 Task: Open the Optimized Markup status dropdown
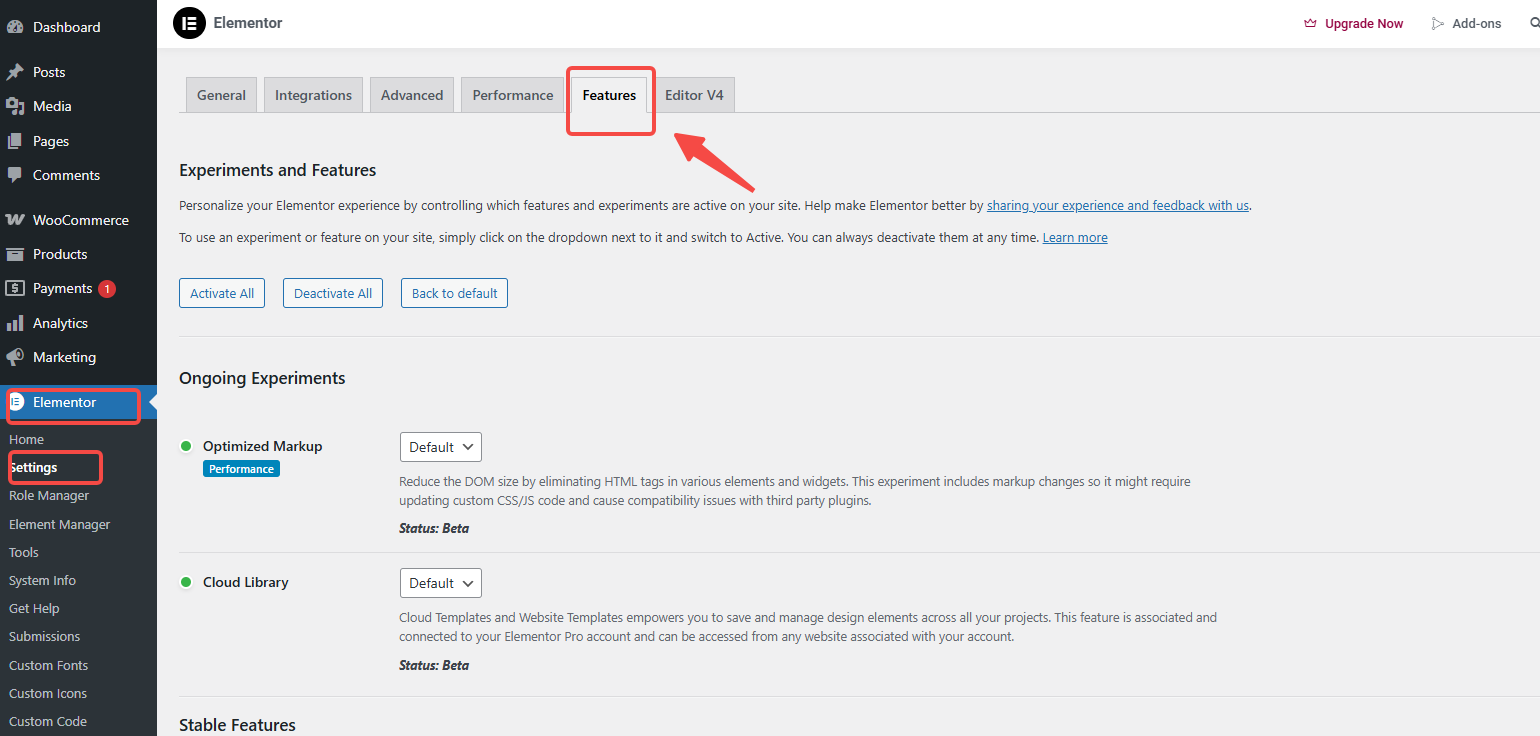coord(440,447)
